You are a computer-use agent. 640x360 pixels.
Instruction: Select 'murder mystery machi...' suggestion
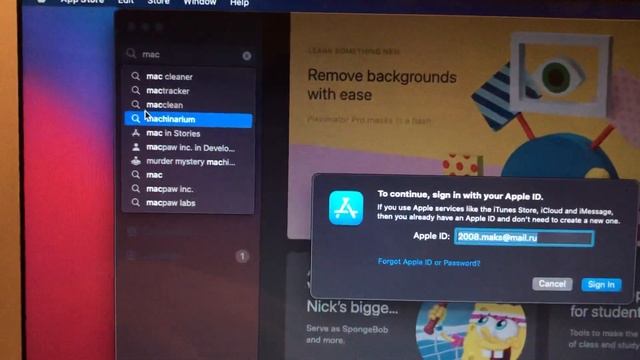click(188, 162)
